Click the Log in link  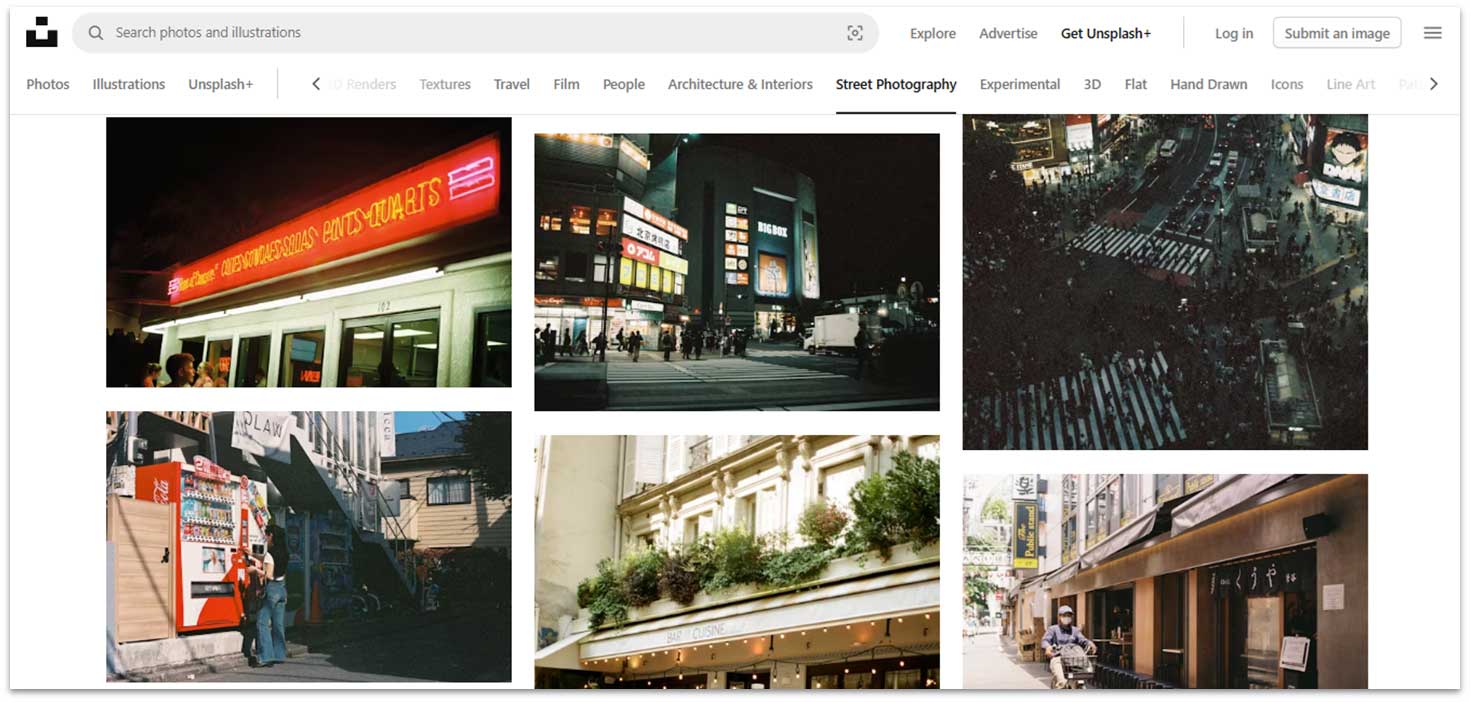coord(1233,33)
